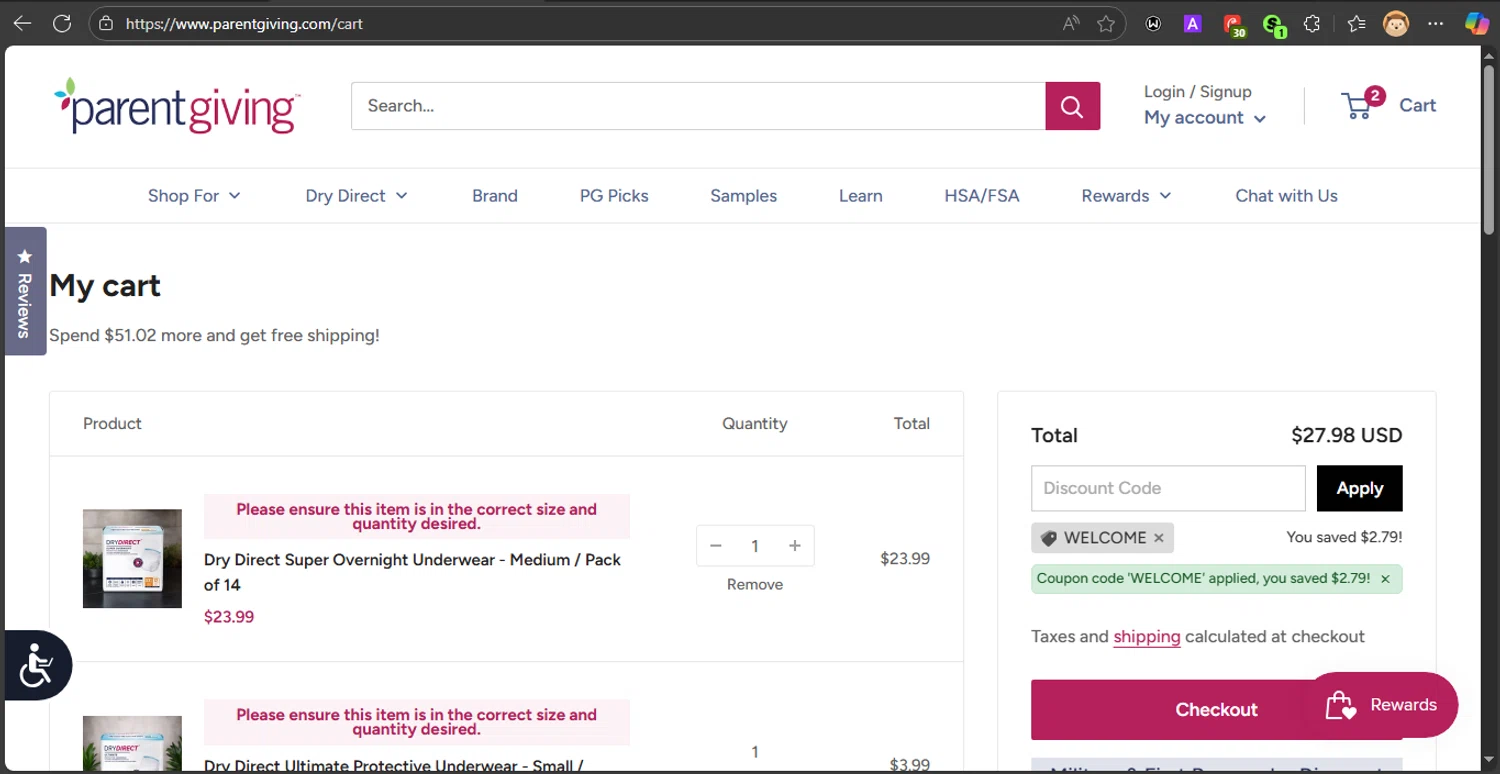Click the browser back arrow
This screenshot has height=774, width=1500.
[22, 23]
